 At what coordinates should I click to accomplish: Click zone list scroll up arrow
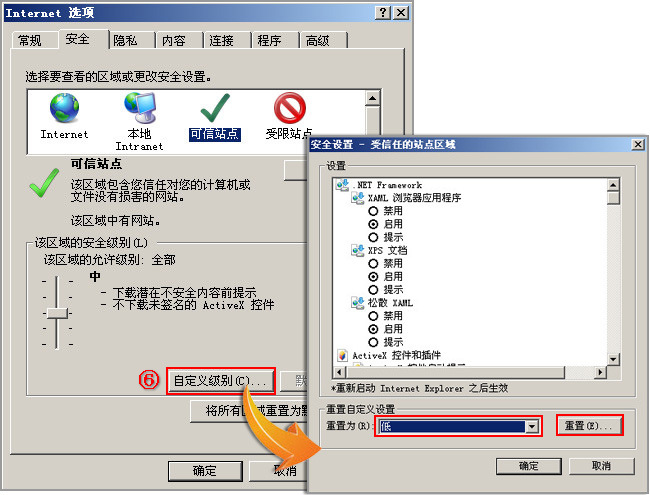click(x=373, y=98)
